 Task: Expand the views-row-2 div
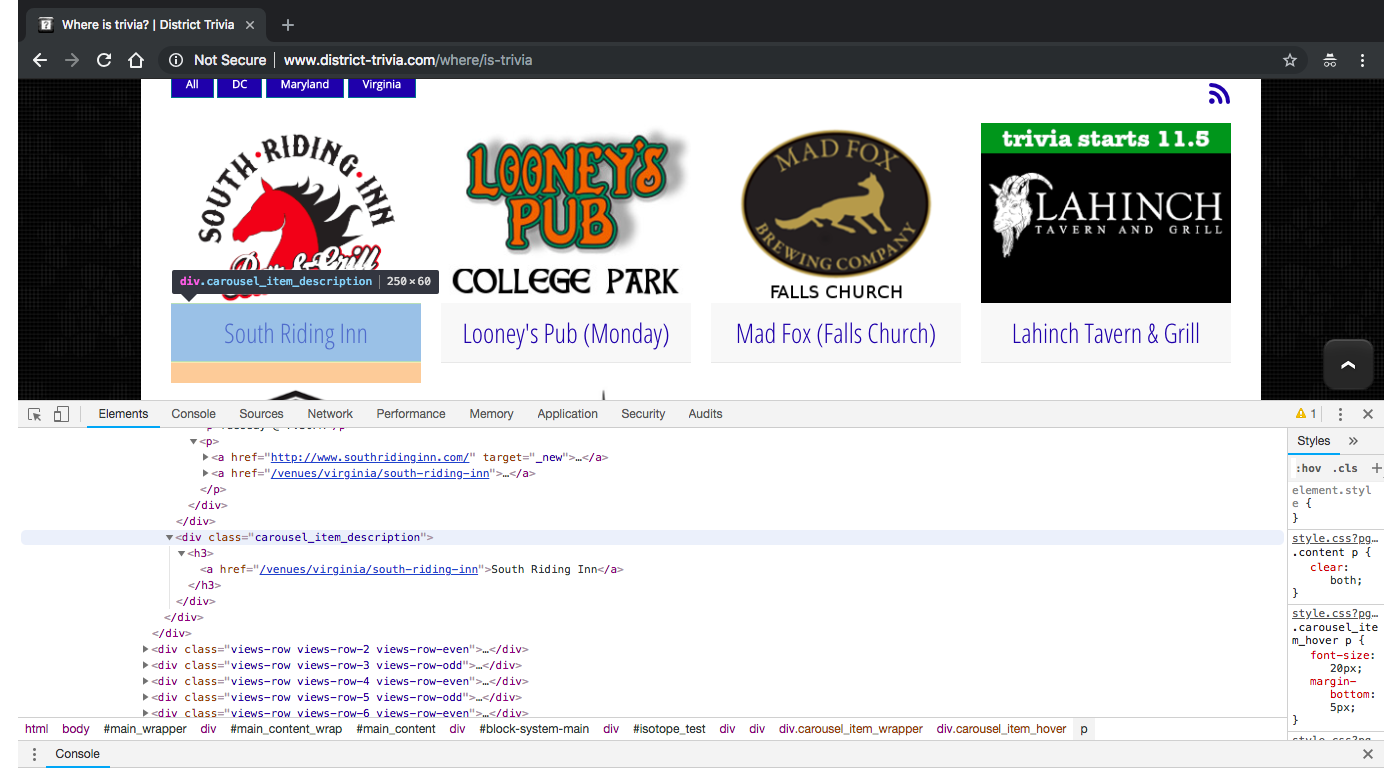click(x=148, y=650)
